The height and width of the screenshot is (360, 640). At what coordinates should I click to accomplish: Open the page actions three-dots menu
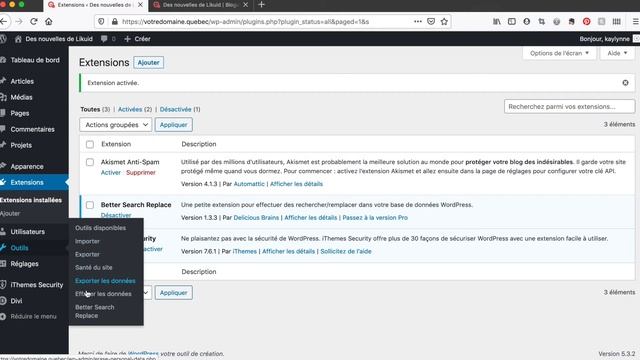pos(418,22)
